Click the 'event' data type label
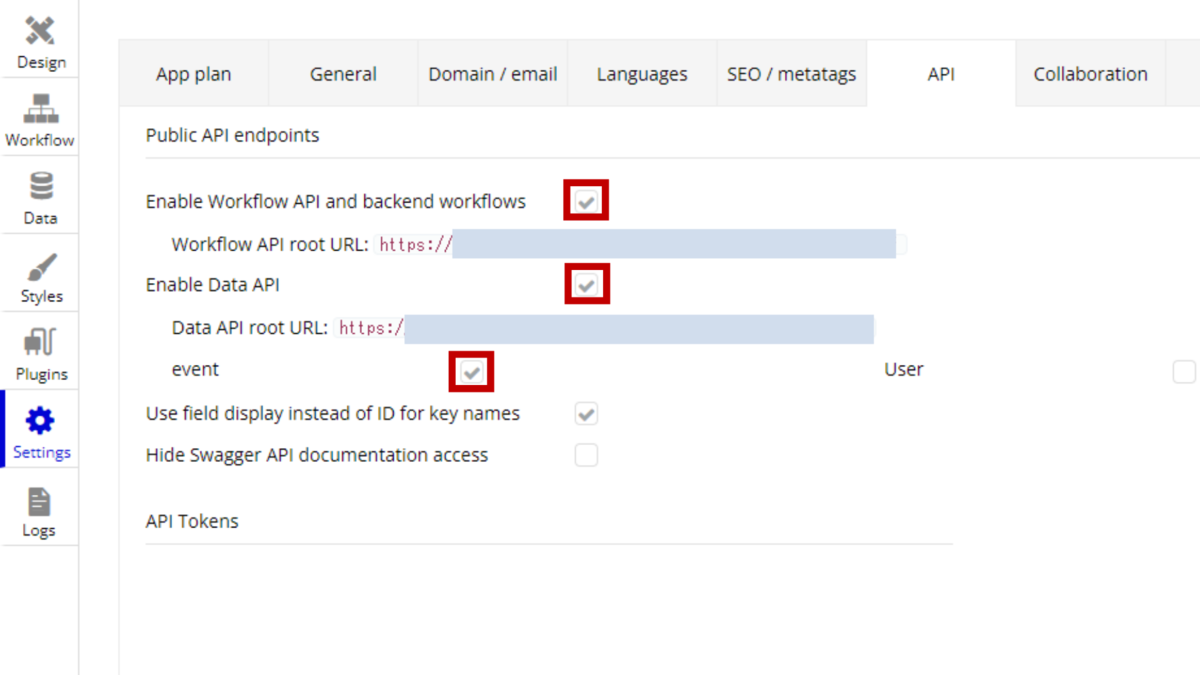Screen dimensions: 1200x675 click(x=195, y=370)
